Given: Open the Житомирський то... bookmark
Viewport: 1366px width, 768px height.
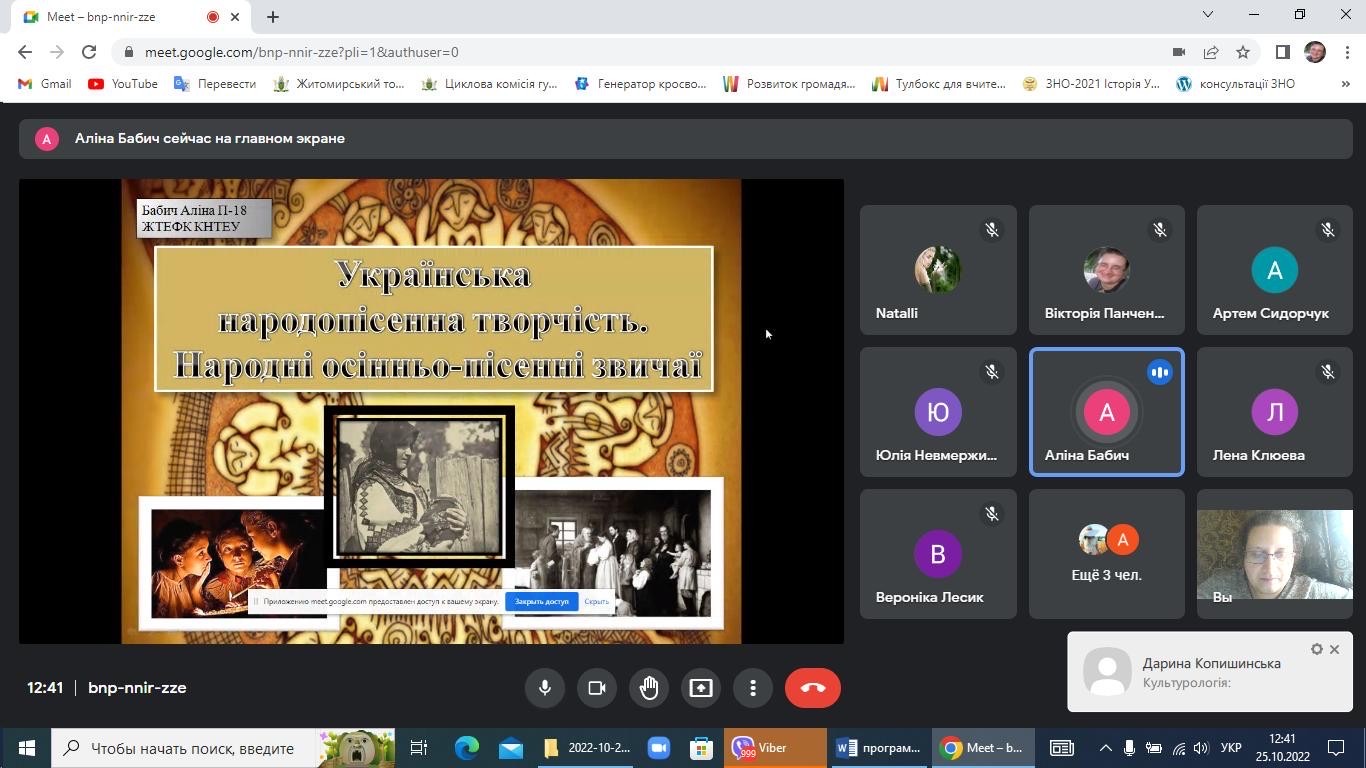Looking at the screenshot, I should [338, 84].
